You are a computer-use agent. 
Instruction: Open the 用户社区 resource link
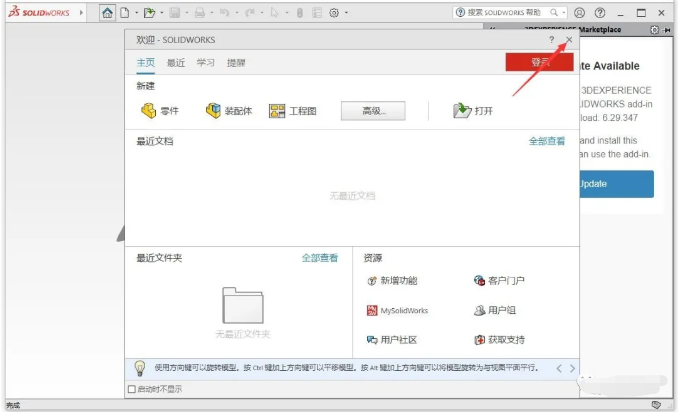392,340
